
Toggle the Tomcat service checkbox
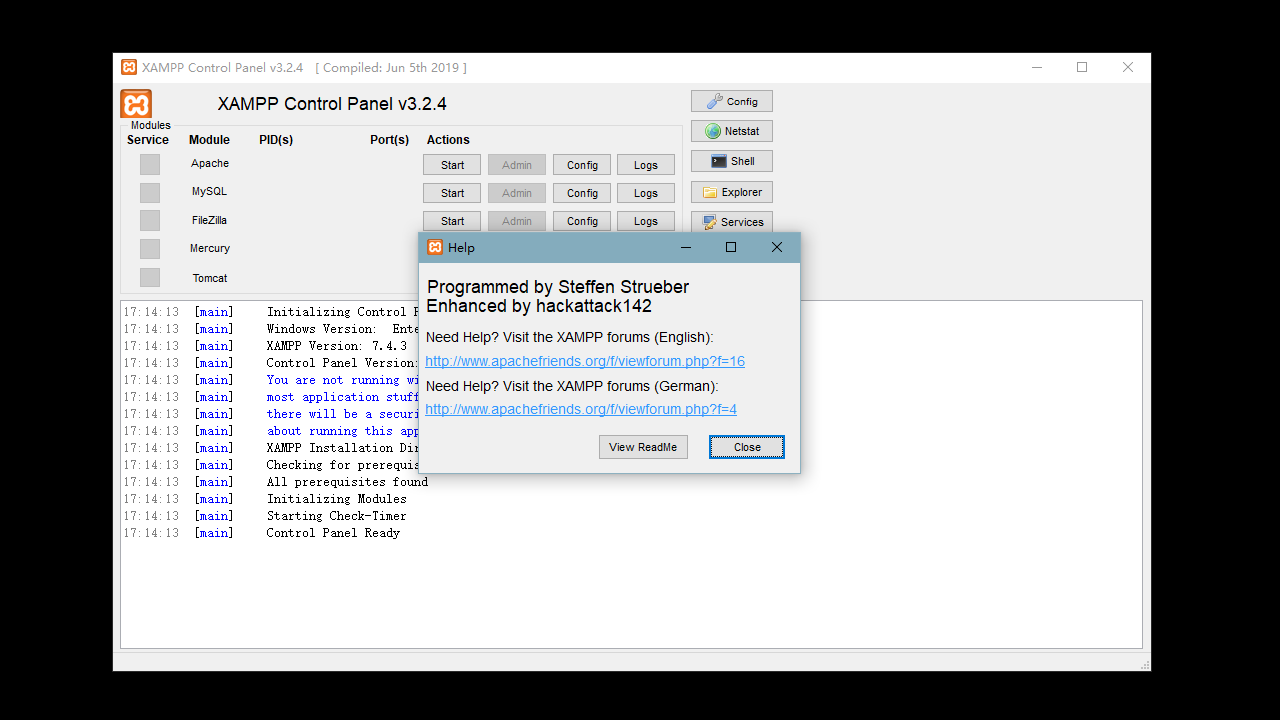coord(150,278)
